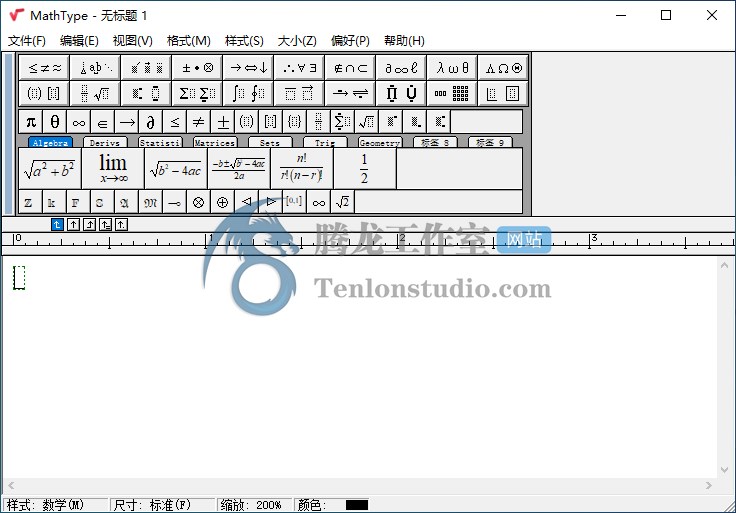Open the lowercase Greek letters palette
736x513 pixels.
click(x=452, y=68)
